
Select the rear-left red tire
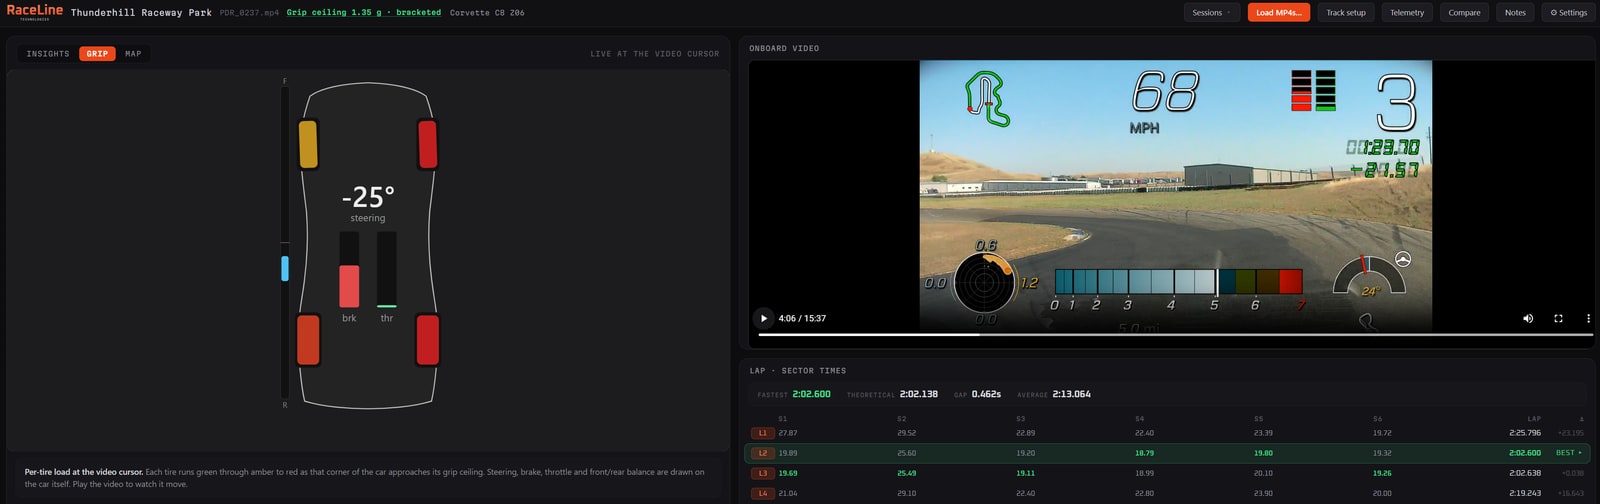(x=308, y=340)
